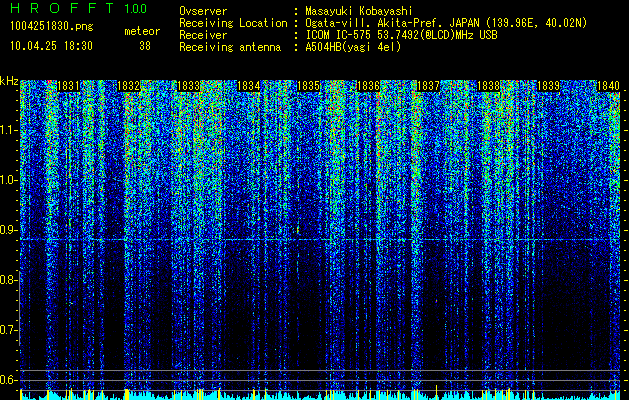Click the Ovserver label
This screenshot has width=629, height=400.
(203, 11)
